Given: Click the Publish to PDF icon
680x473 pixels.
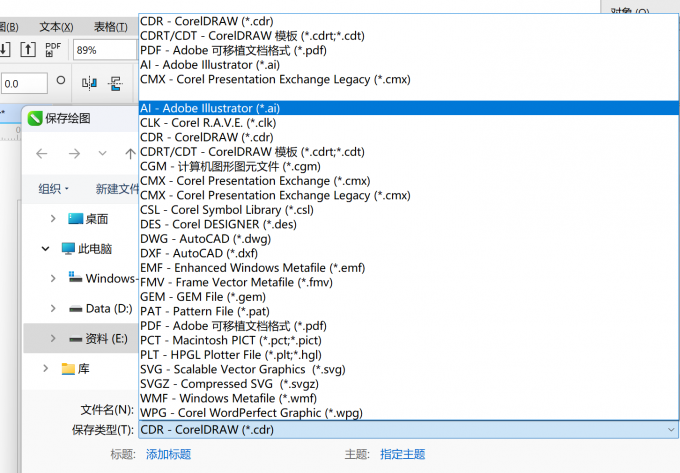Looking at the screenshot, I should [53, 49].
